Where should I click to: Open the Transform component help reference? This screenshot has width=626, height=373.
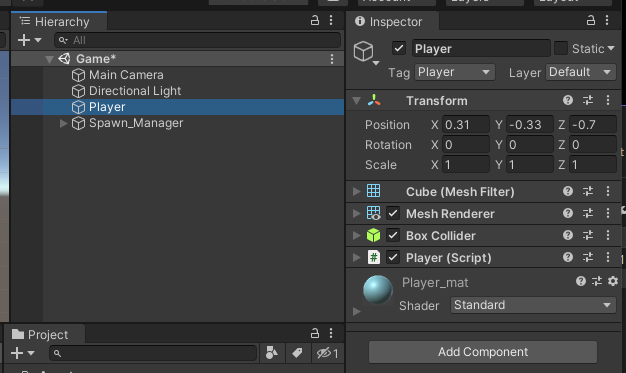tap(568, 100)
